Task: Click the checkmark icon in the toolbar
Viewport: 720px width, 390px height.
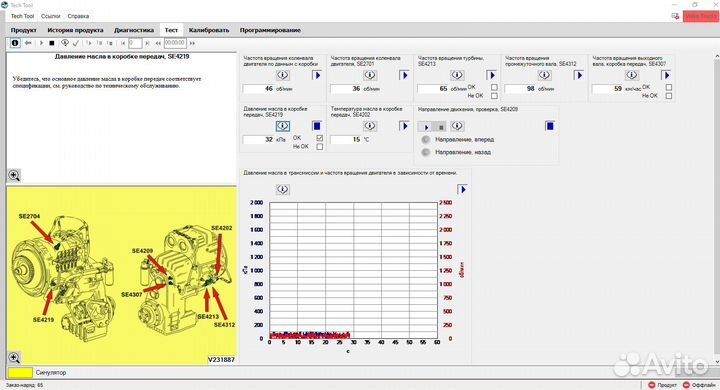Action: coord(76,43)
